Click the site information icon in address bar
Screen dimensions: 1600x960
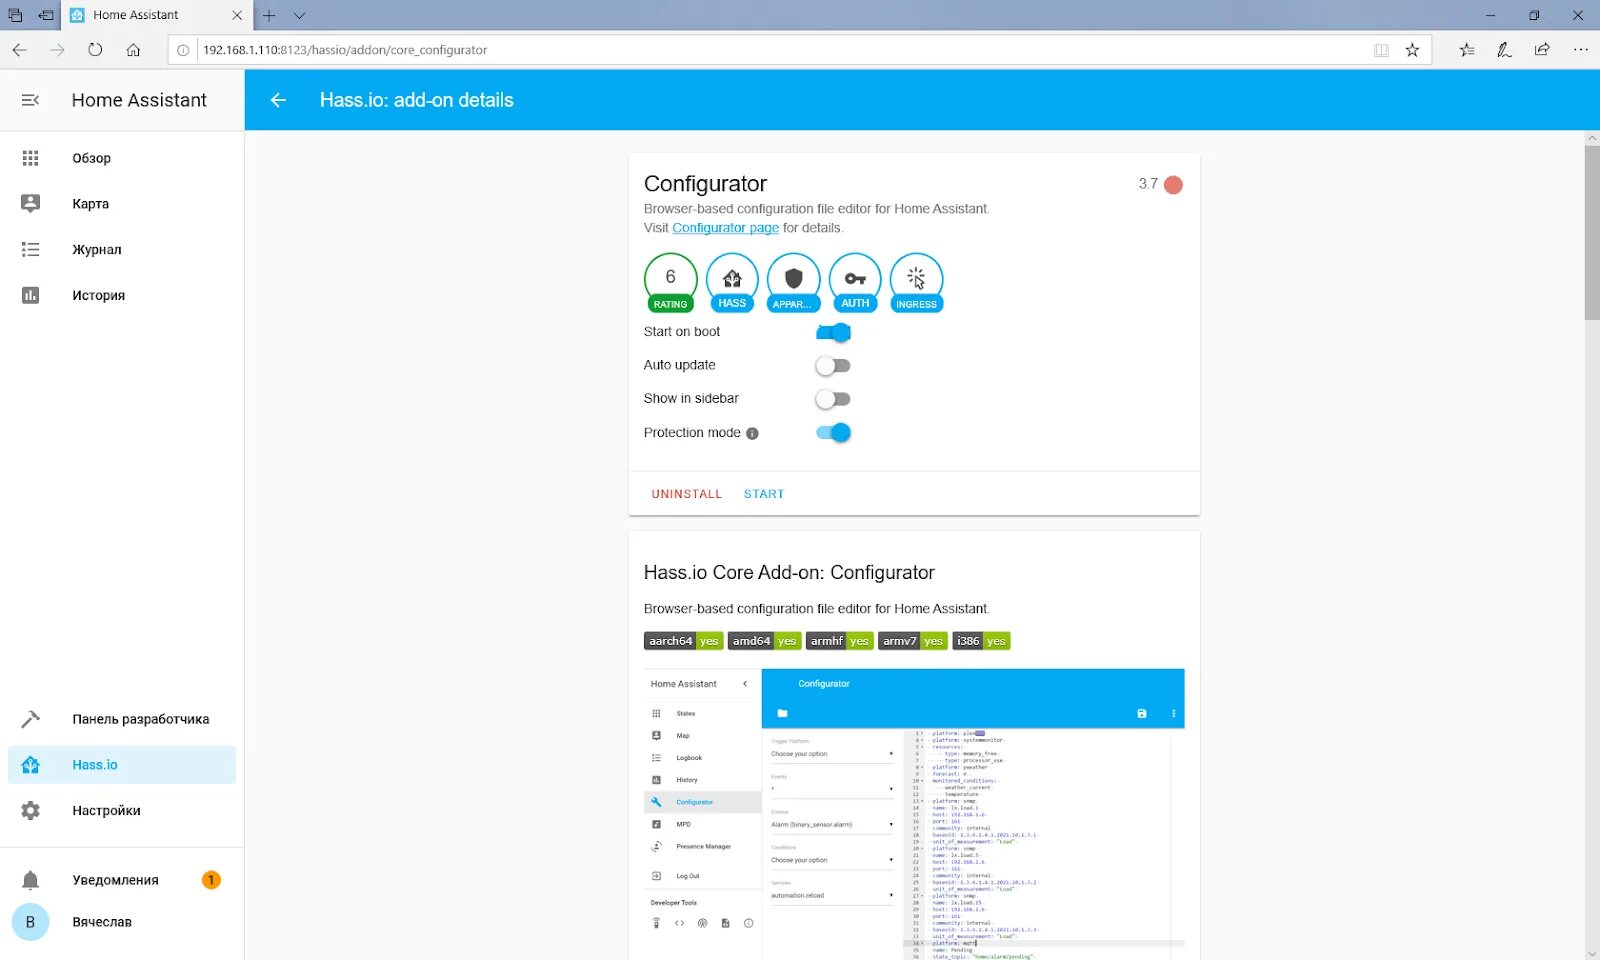pos(183,50)
